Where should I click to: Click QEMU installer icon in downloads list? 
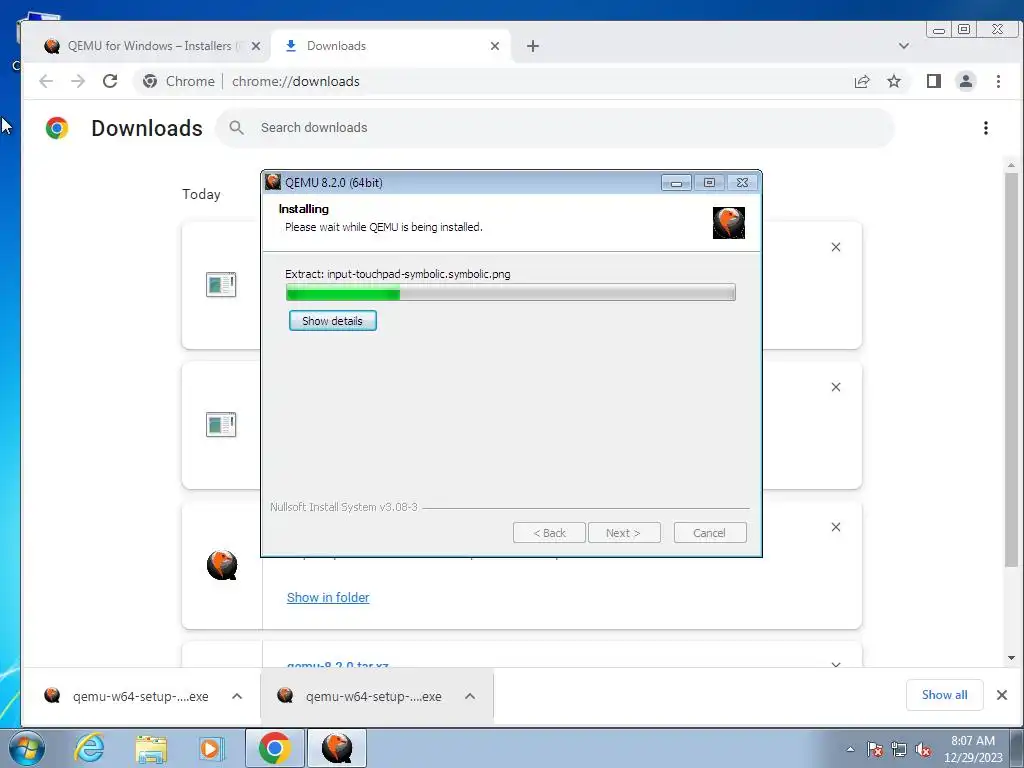222,565
